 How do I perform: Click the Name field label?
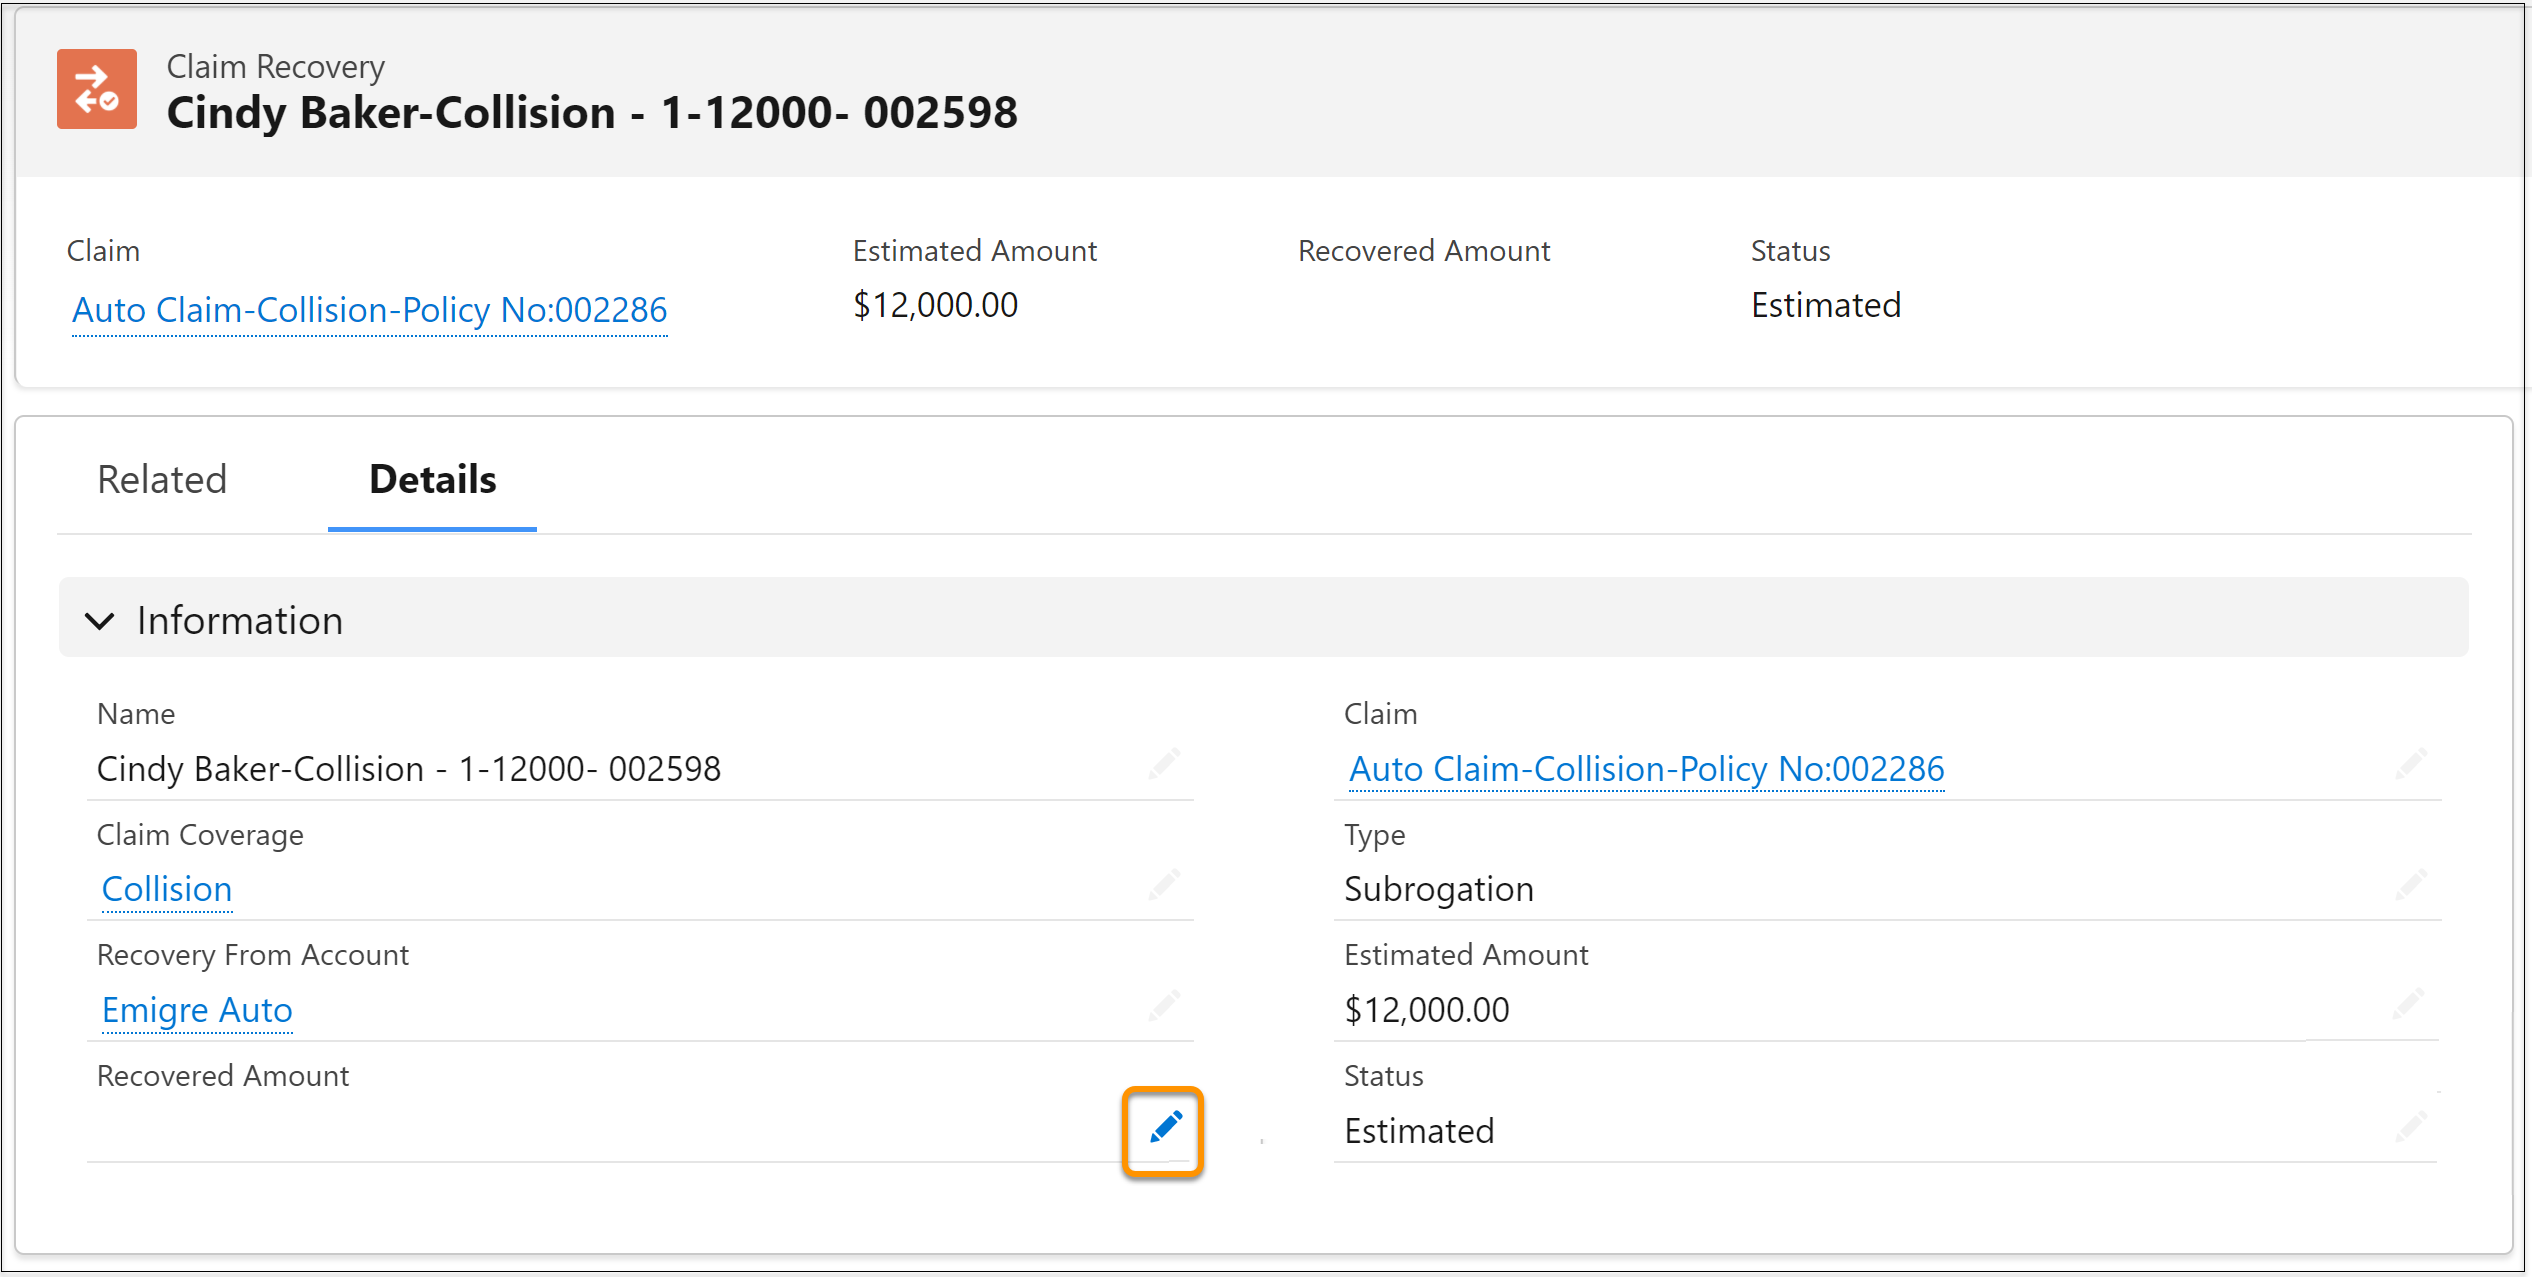coord(136,714)
